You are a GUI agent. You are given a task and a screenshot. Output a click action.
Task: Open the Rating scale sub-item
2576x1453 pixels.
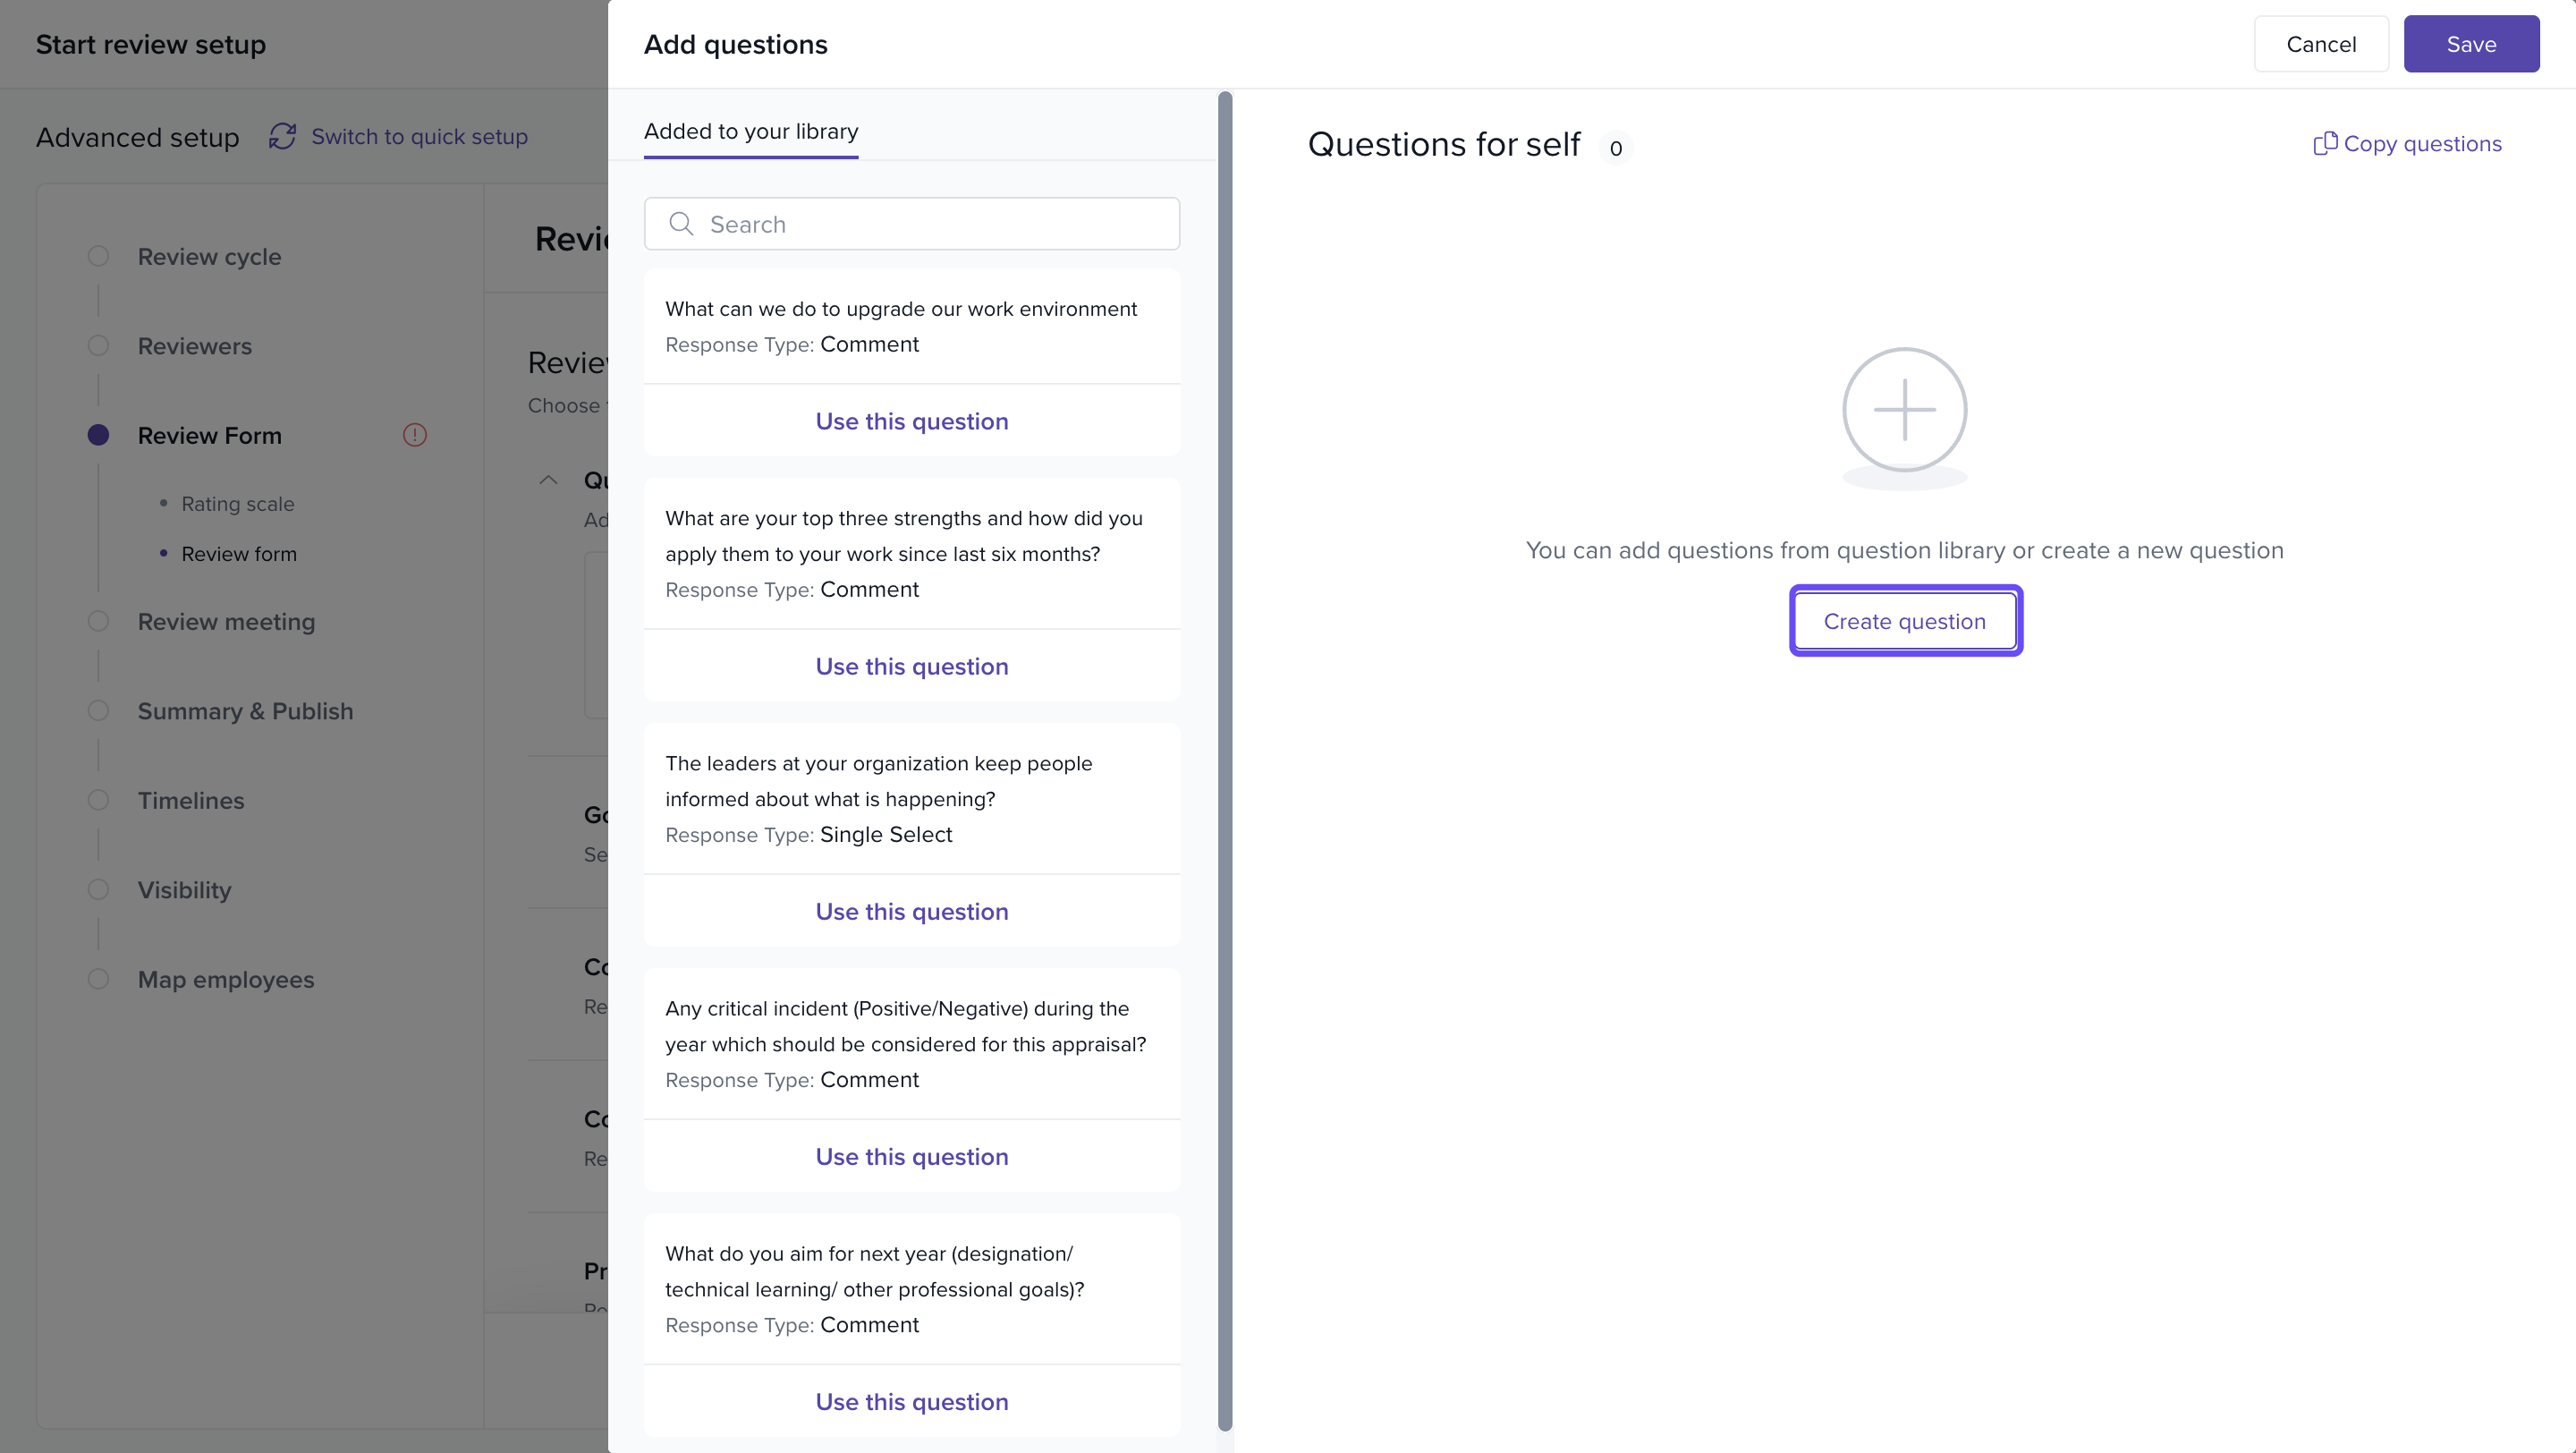coord(237,504)
